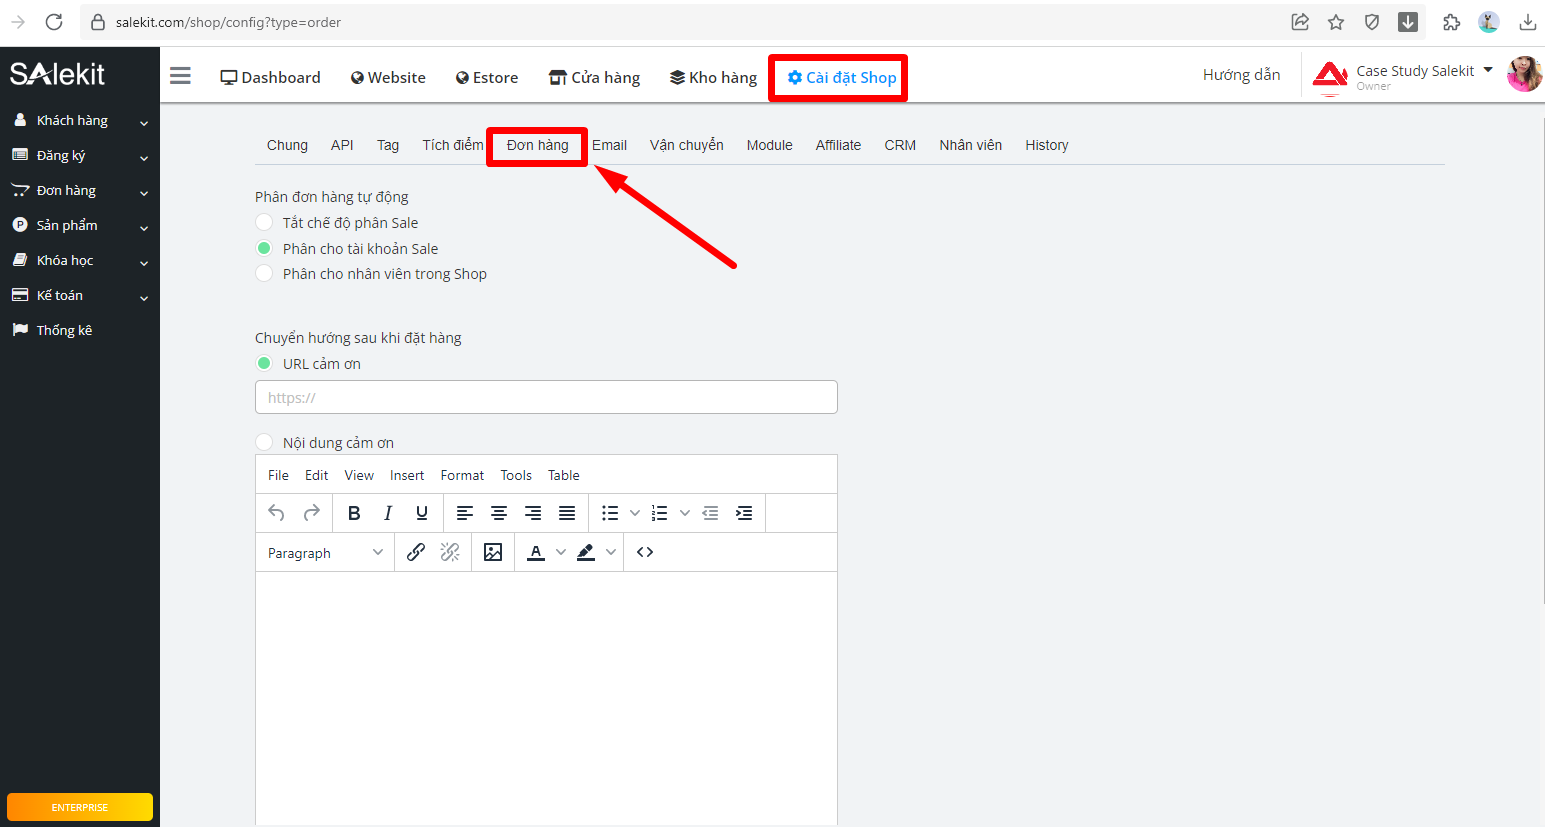The image size is (1545, 827).
Task: Apply text color with A icon
Action: pyautogui.click(x=536, y=552)
